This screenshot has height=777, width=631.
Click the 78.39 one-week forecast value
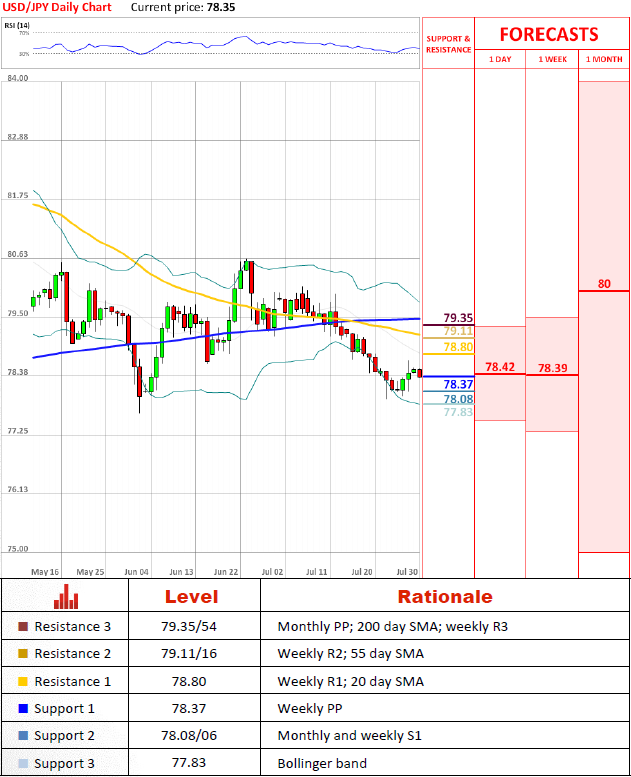click(x=553, y=368)
